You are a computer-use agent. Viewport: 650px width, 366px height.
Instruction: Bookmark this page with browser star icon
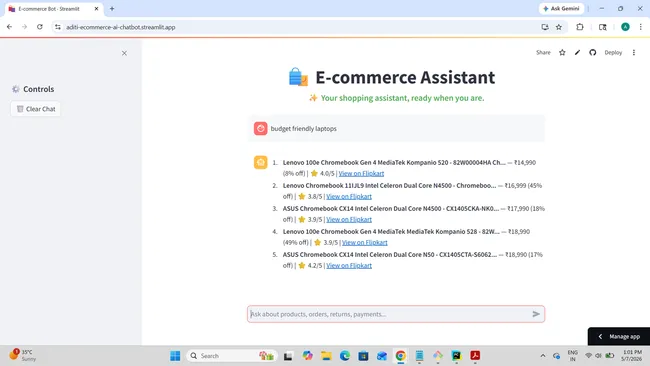[559, 27]
